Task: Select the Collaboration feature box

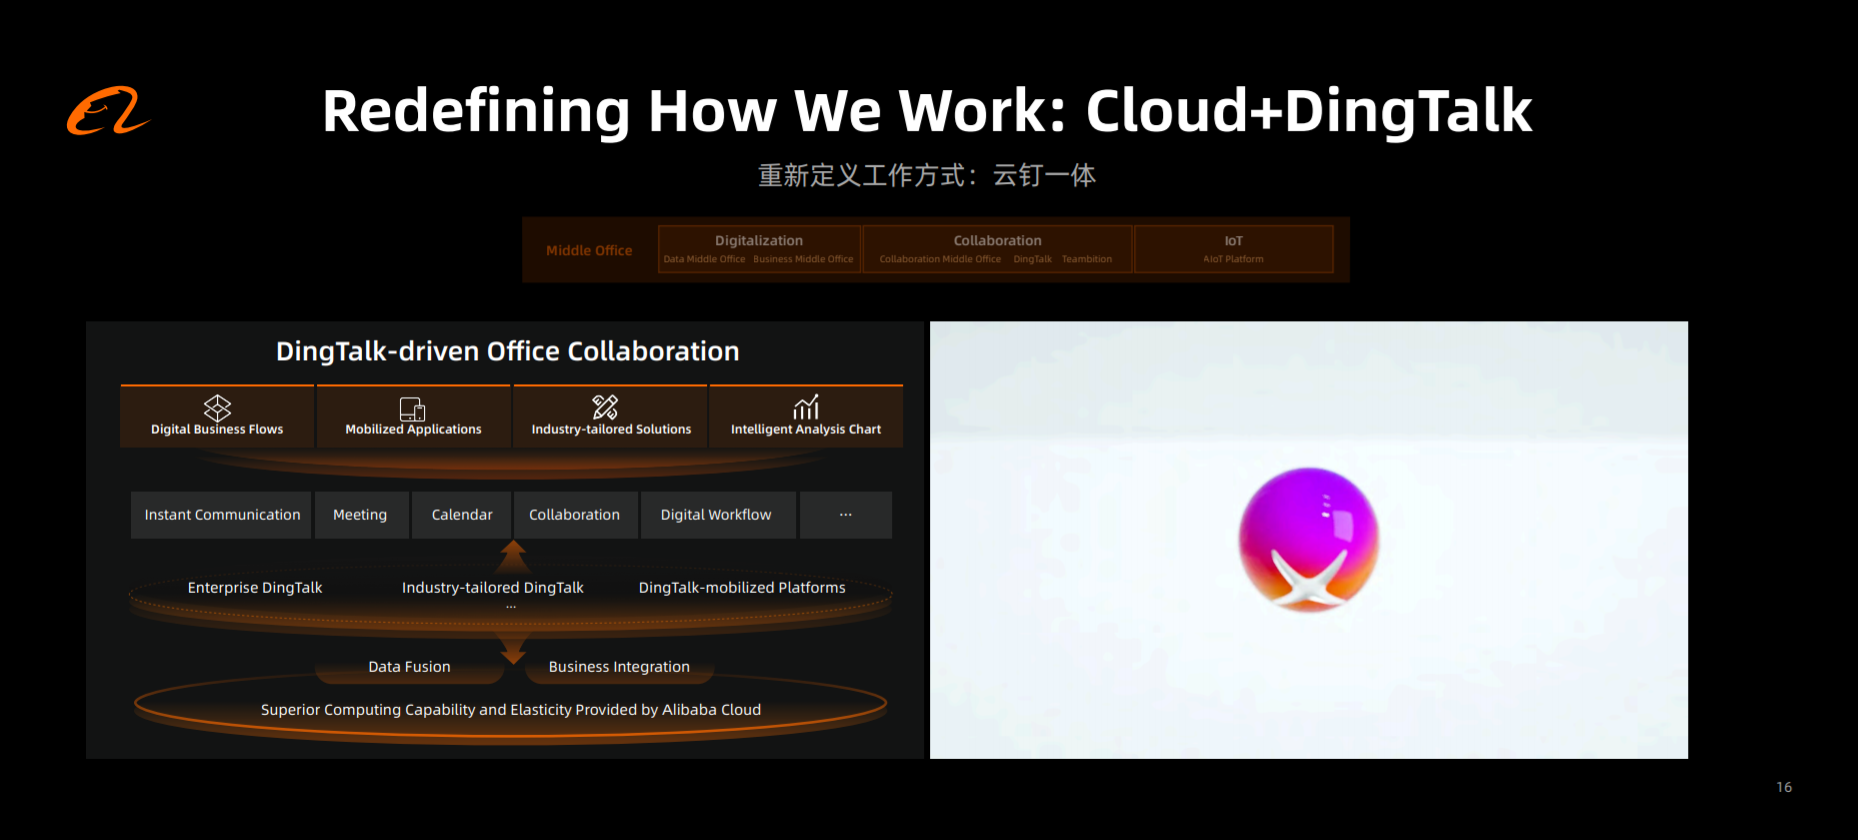Action: [x=575, y=515]
